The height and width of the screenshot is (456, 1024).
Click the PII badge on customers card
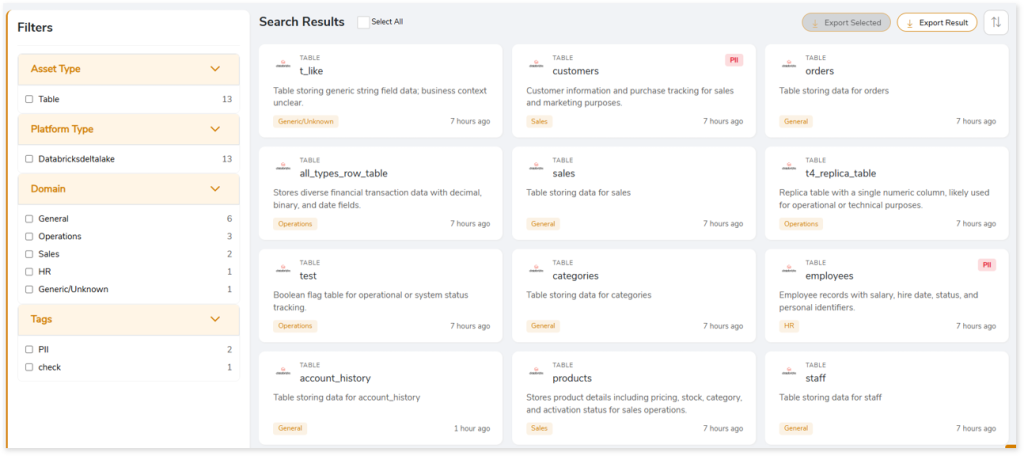(x=733, y=60)
